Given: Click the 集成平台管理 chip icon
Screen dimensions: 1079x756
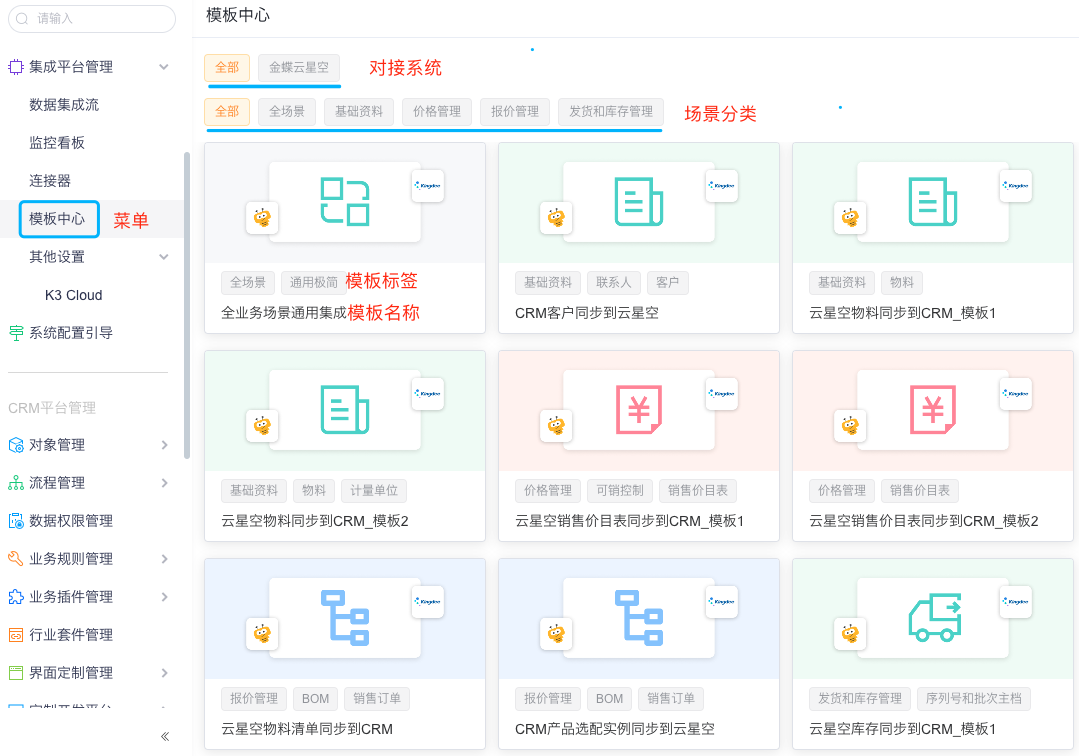Looking at the screenshot, I should tap(16, 67).
